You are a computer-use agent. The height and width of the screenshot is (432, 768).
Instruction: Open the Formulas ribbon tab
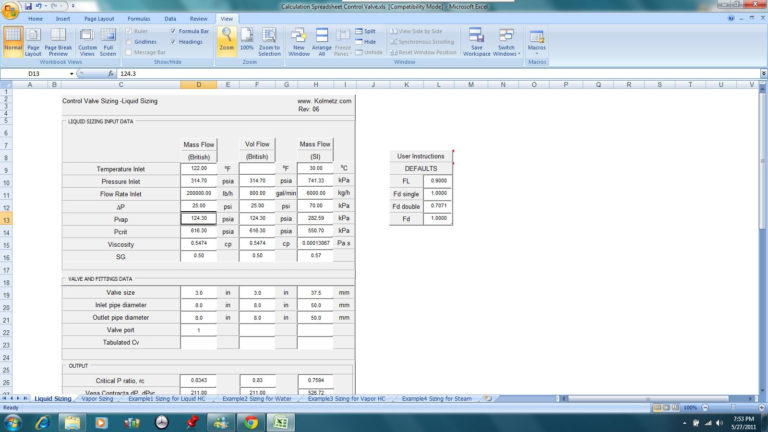[138, 18]
